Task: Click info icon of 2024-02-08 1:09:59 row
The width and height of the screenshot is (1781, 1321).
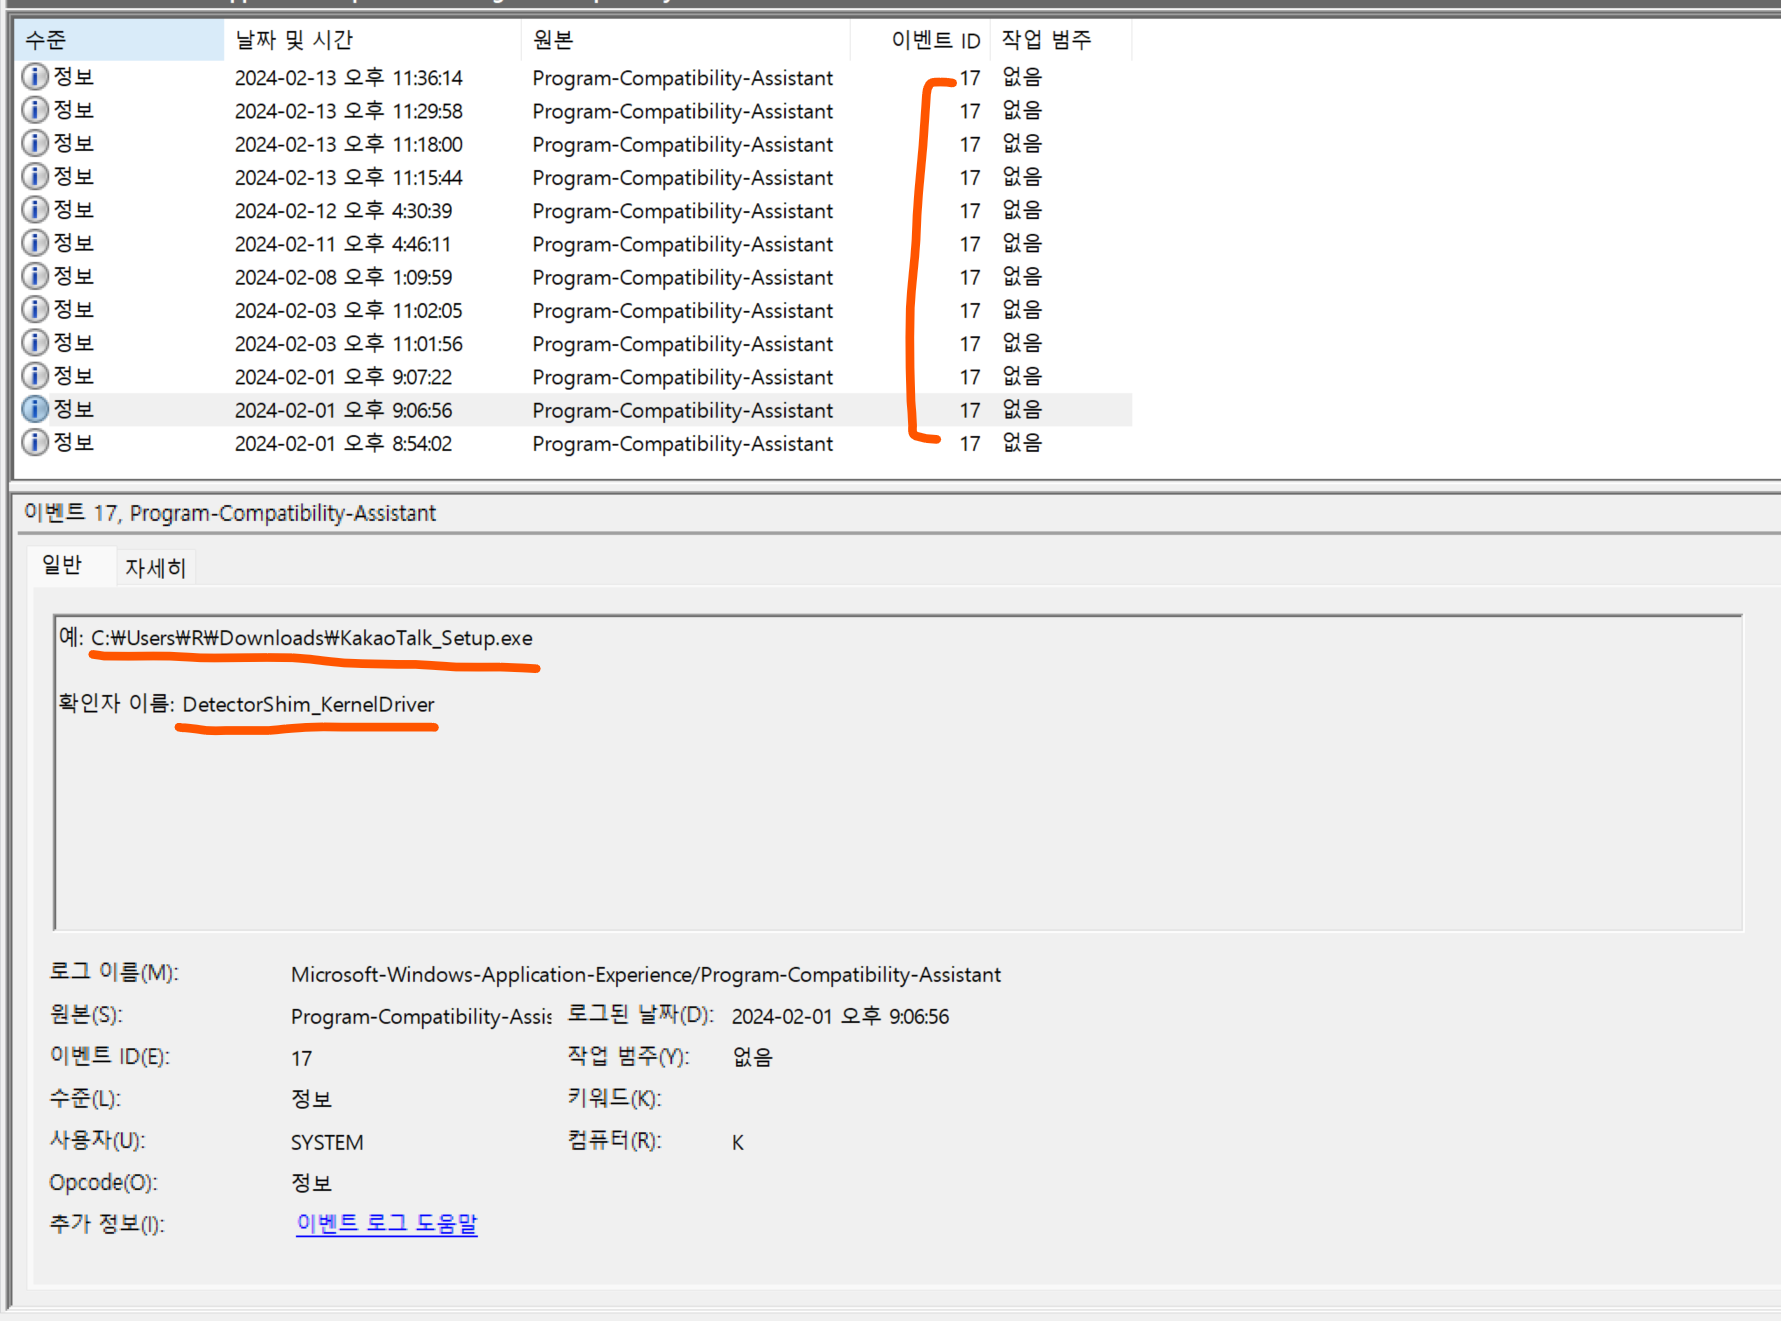Action: coord(35,276)
